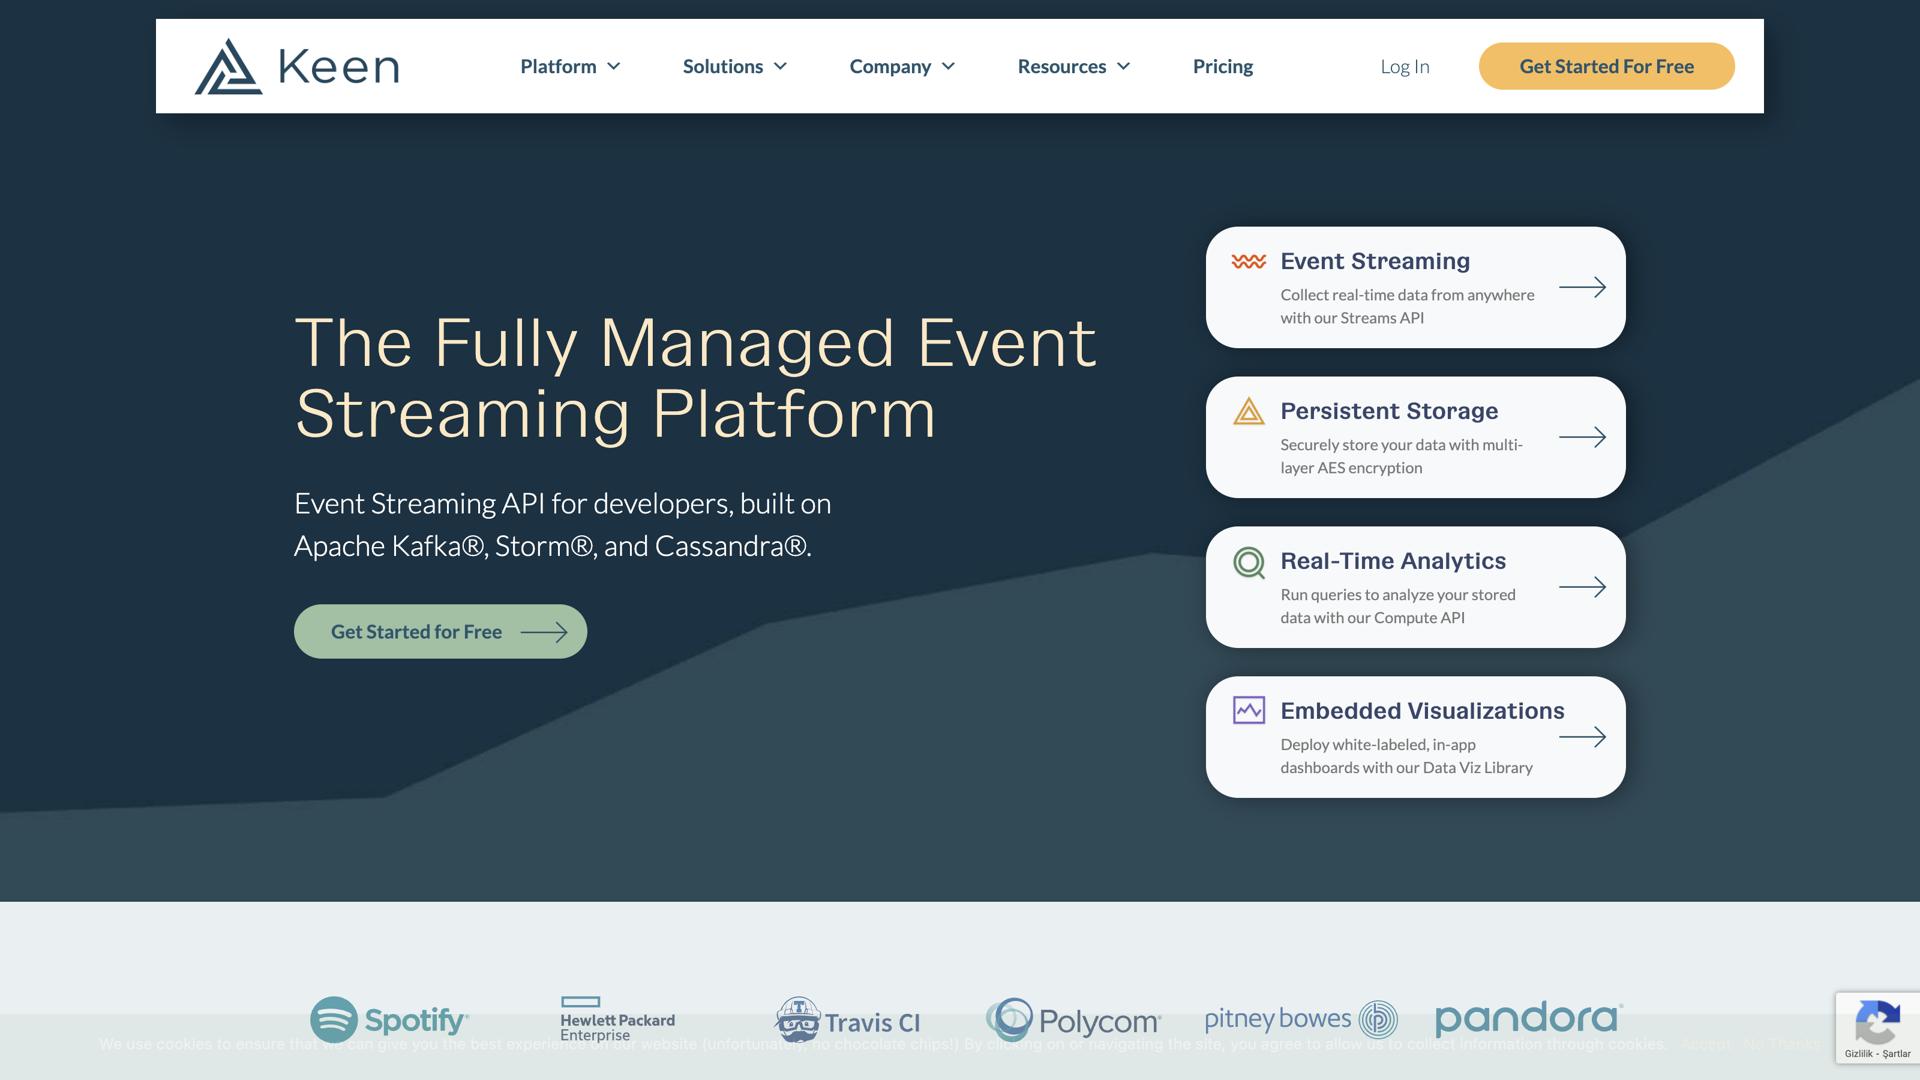Image resolution: width=1920 pixels, height=1080 pixels.
Task: Click the Keen triangle logo icon
Action: (228, 67)
